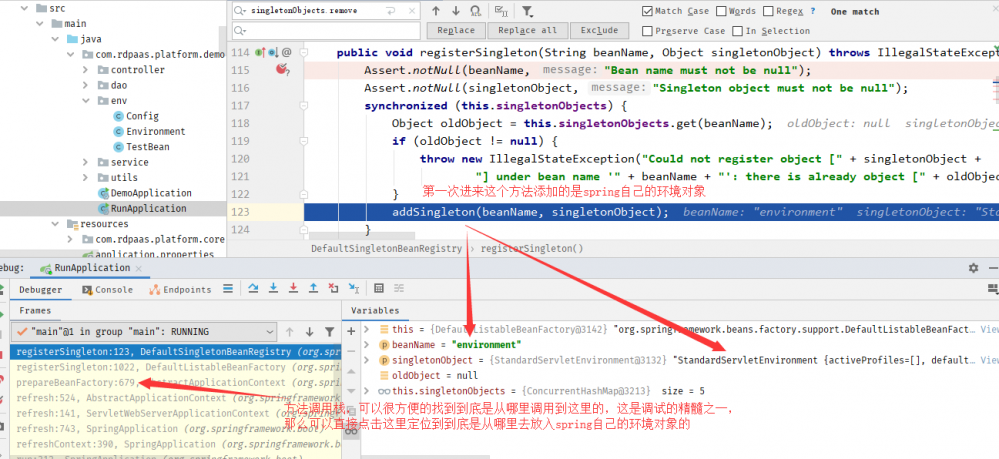Image resolution: width=999 pixels, height=459 pixels.
Task: Switch to the Console tab
Action: [107, 289]
